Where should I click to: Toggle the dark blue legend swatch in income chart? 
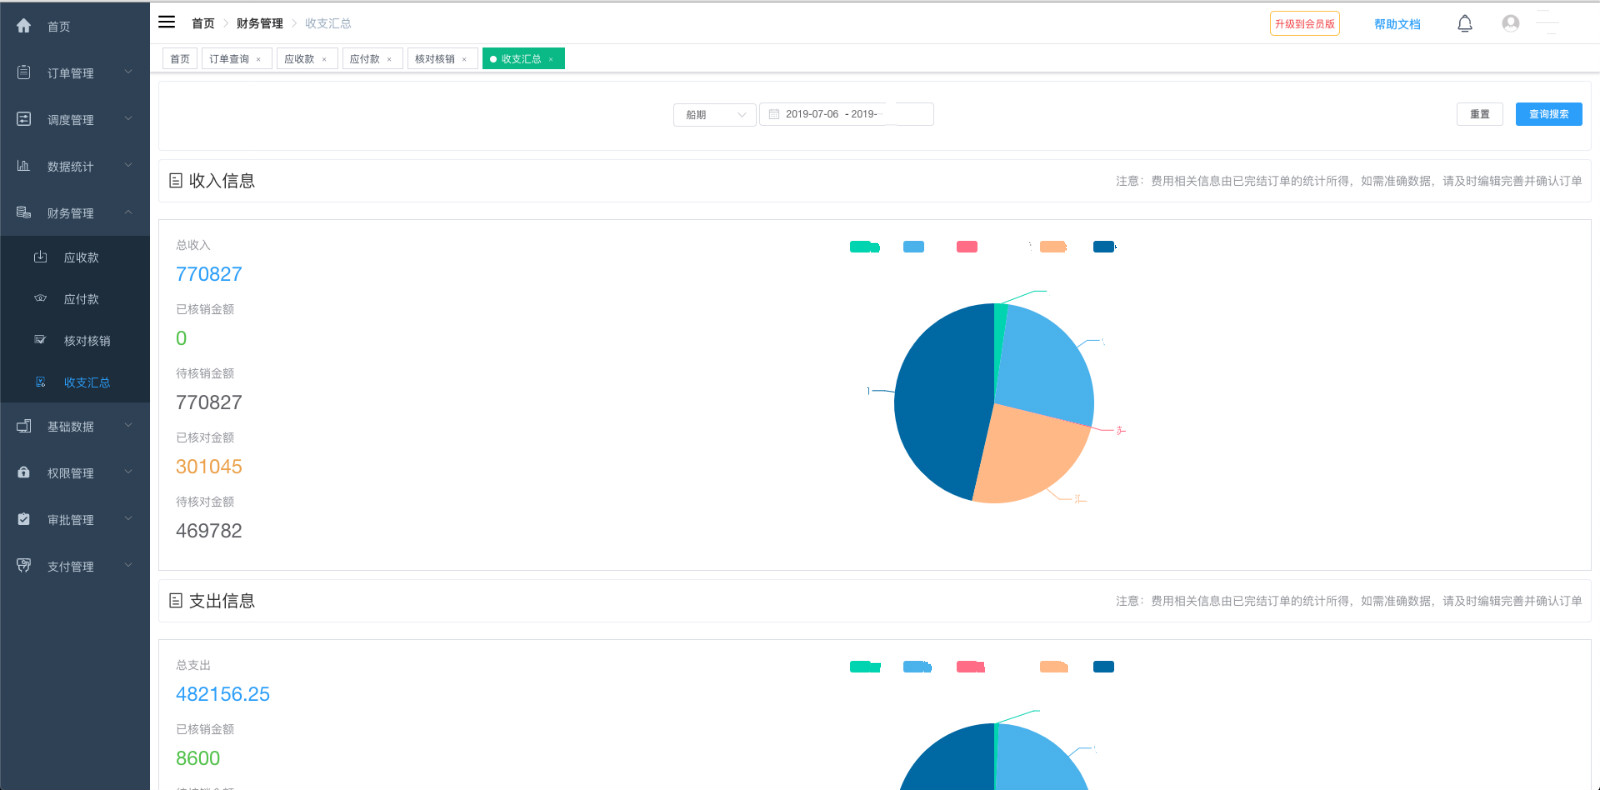(x=1104, y=247)
